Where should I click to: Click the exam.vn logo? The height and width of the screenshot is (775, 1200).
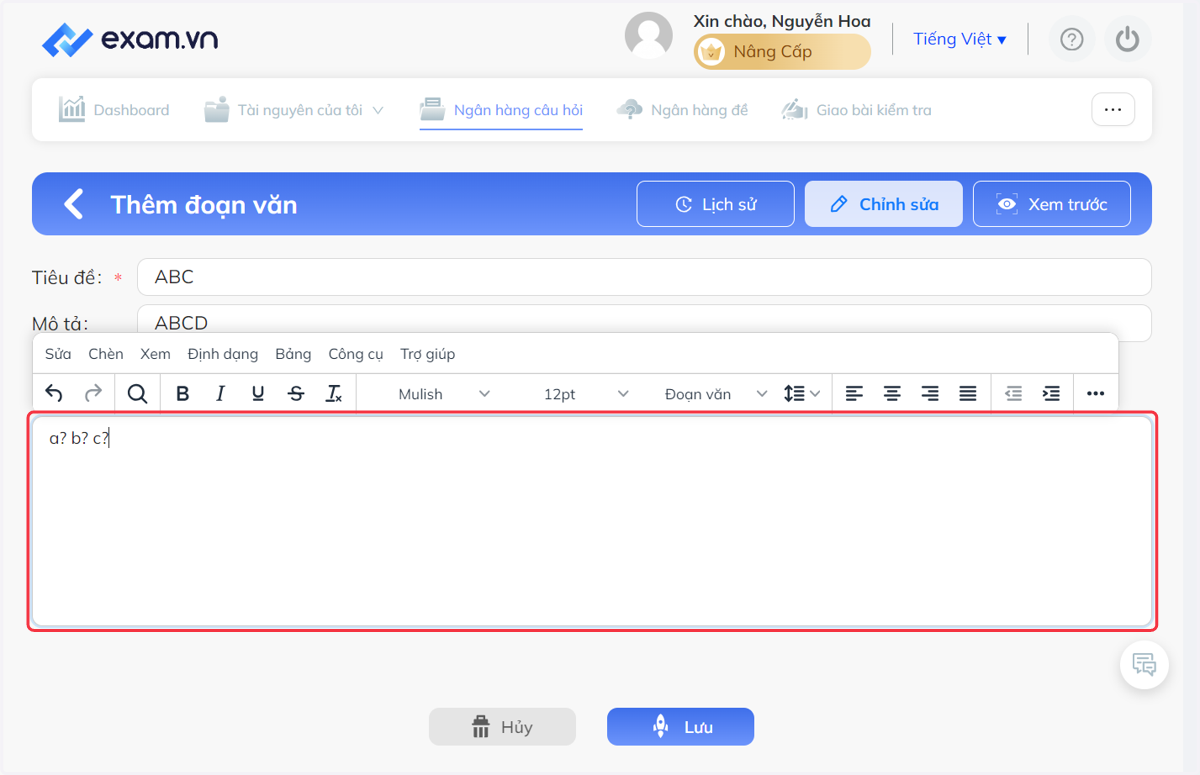[130, 40]
